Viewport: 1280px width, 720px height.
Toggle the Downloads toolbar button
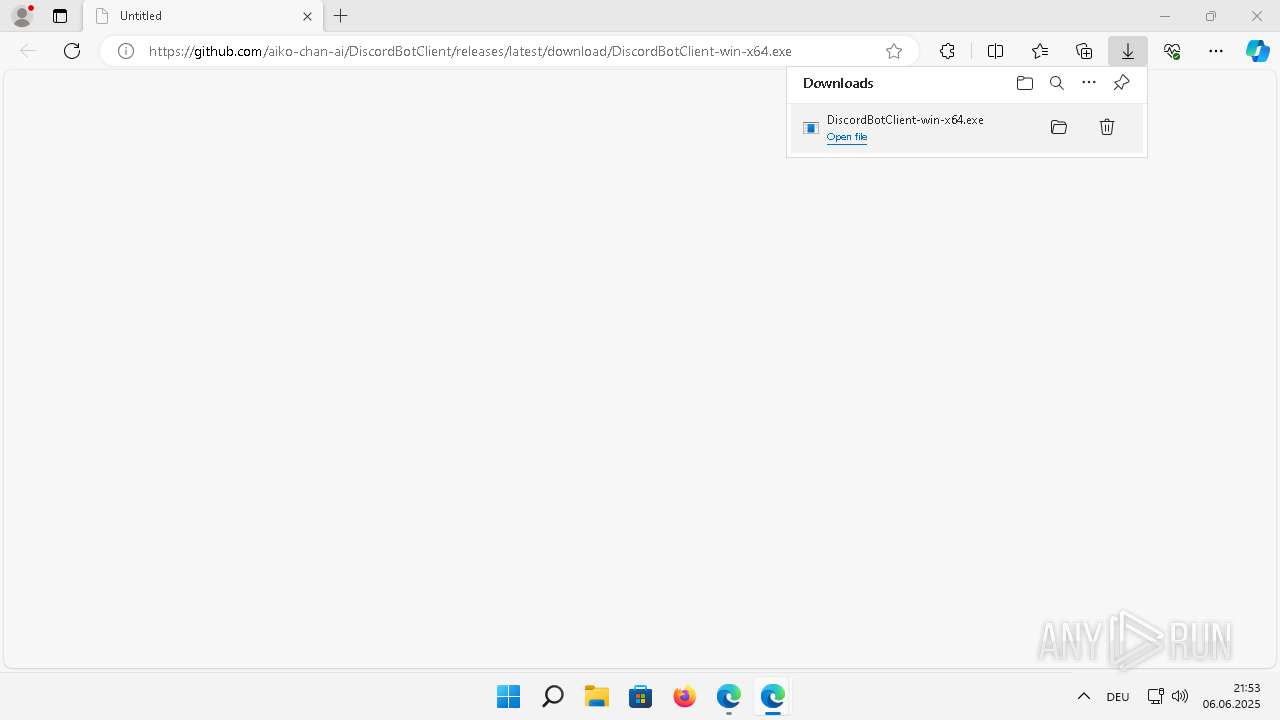tap(1128, 51)
